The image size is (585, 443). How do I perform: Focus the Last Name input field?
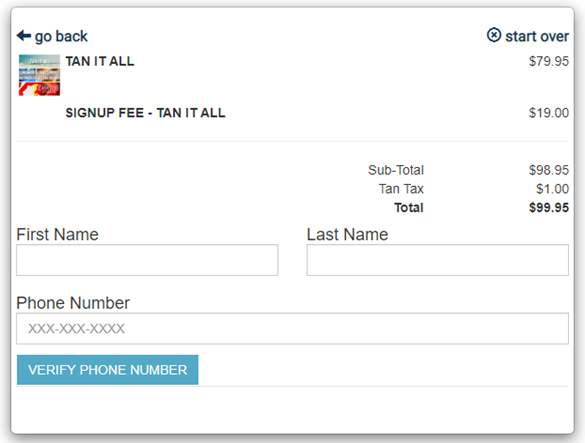click(438, 260)
